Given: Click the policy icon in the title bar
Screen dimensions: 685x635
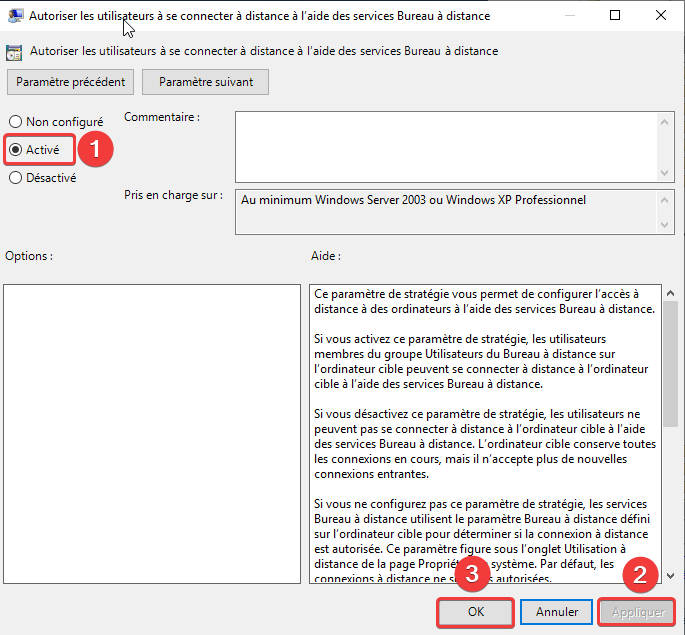Looking at the screenshot, I should (x=16, y=16).
